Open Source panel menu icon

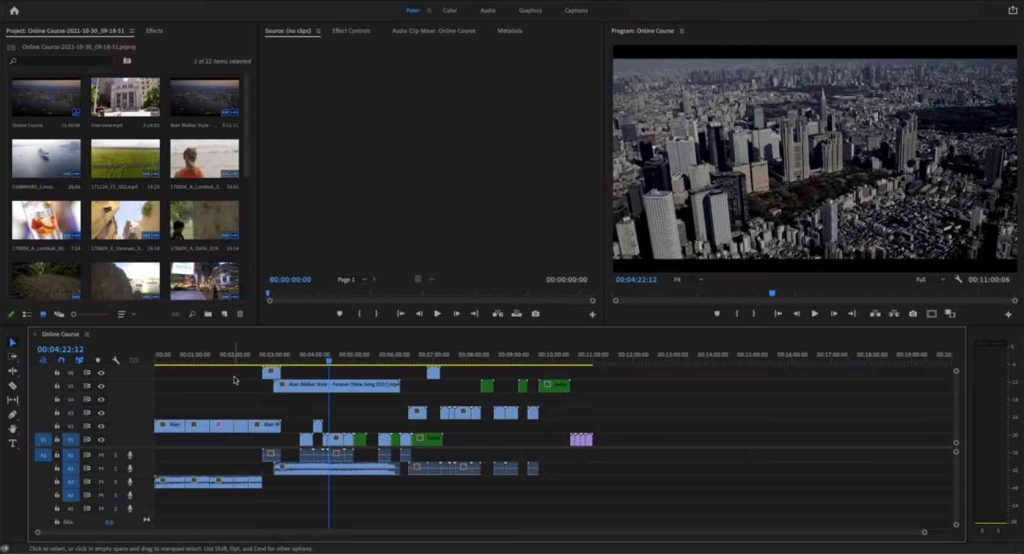click(319, 31)
